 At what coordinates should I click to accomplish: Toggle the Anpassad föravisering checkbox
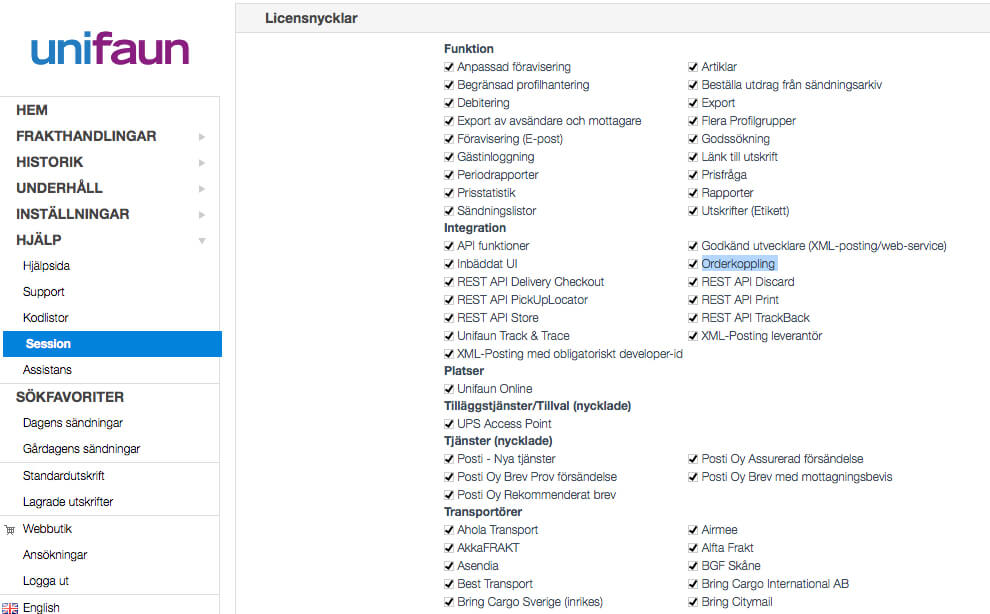pos(449,67)
